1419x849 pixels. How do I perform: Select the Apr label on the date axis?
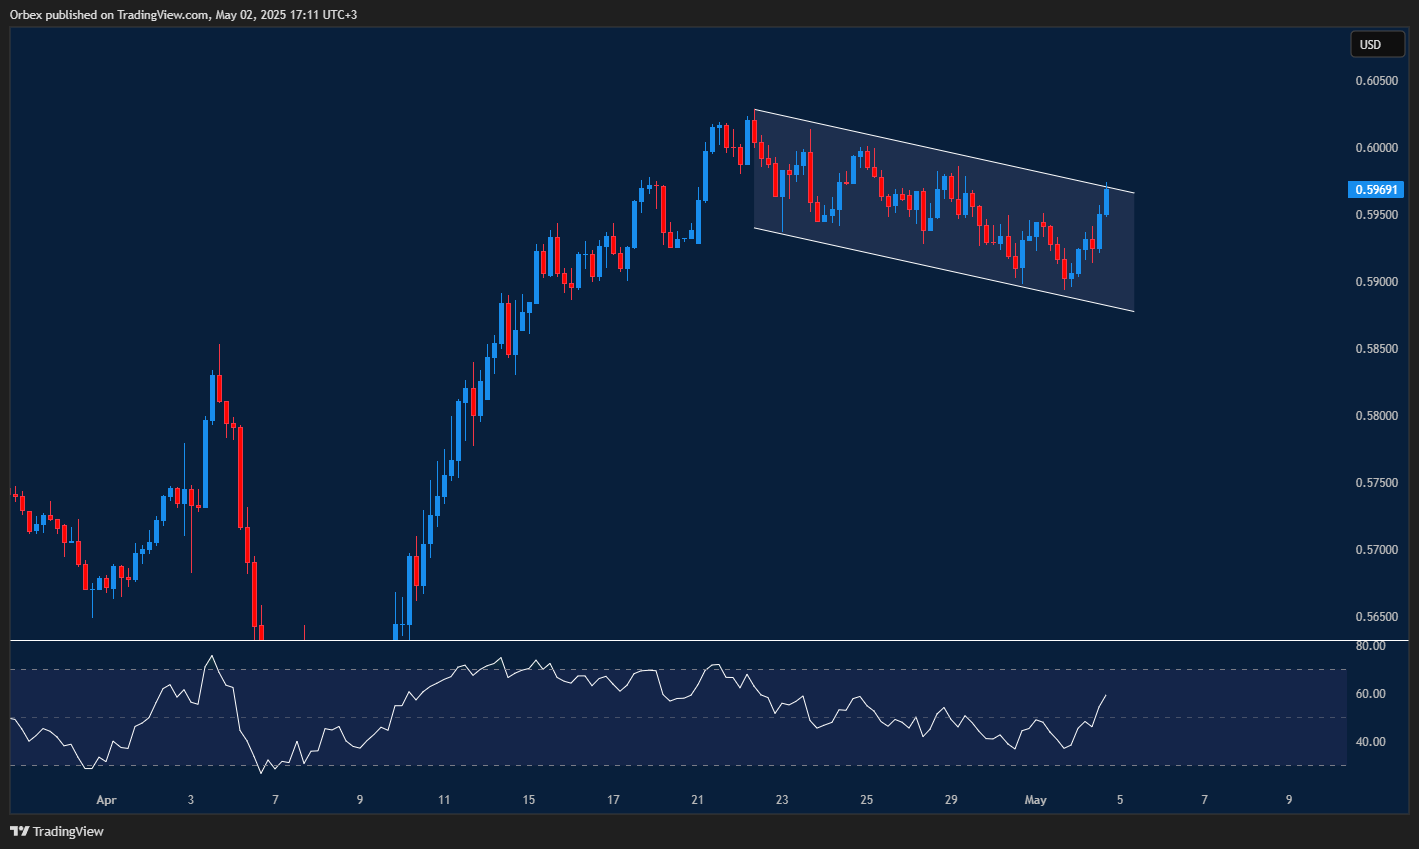tap(106, 800)
